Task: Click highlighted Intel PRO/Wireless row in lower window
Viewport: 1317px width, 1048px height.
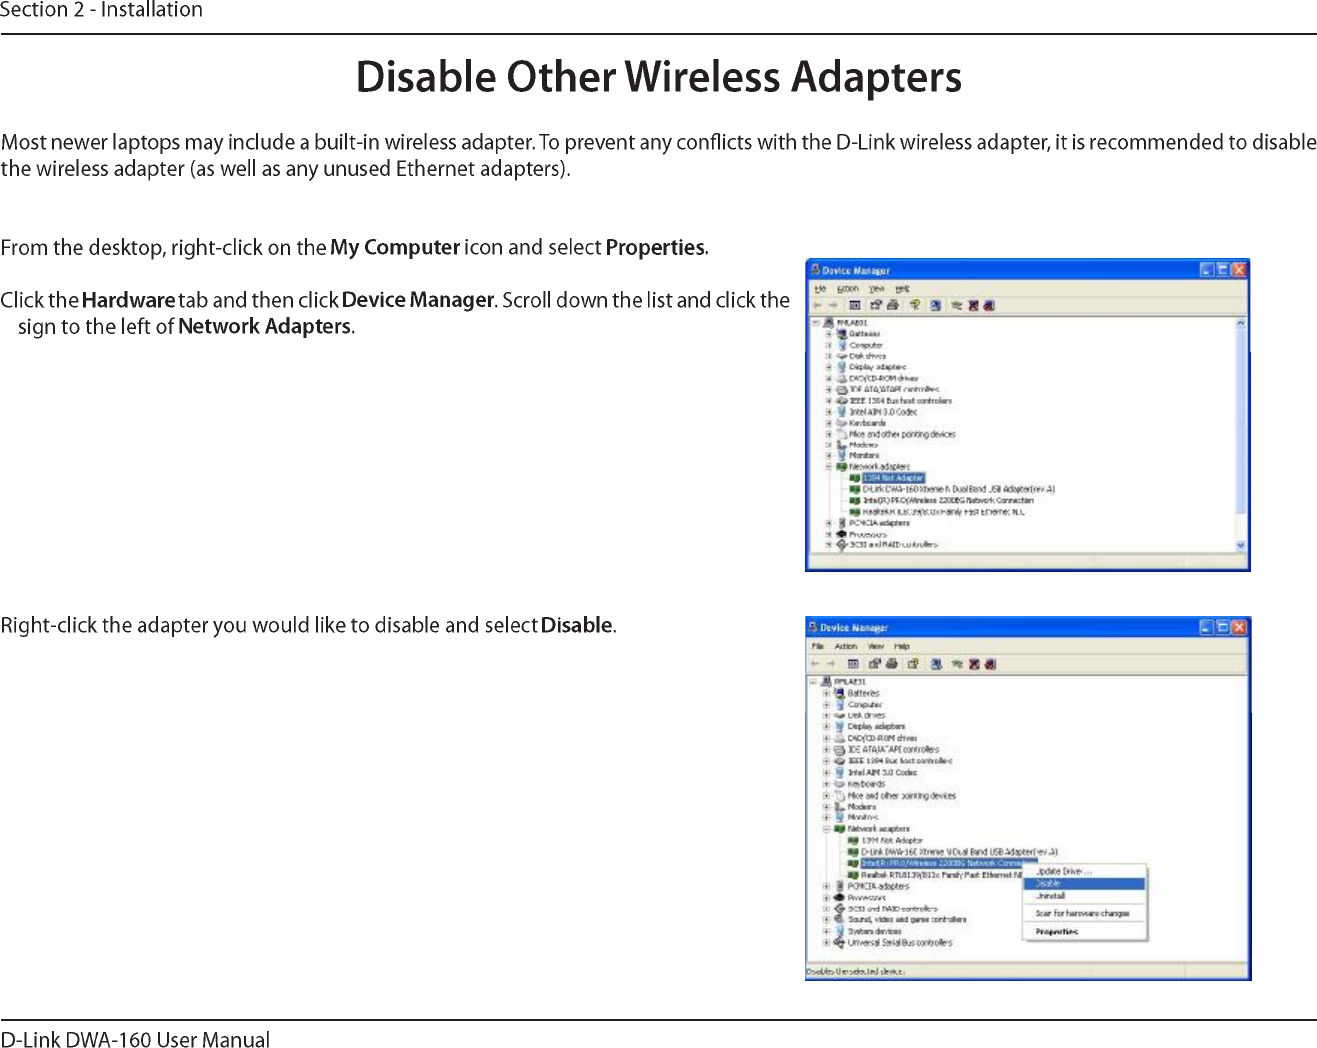Action: (948, 863)
